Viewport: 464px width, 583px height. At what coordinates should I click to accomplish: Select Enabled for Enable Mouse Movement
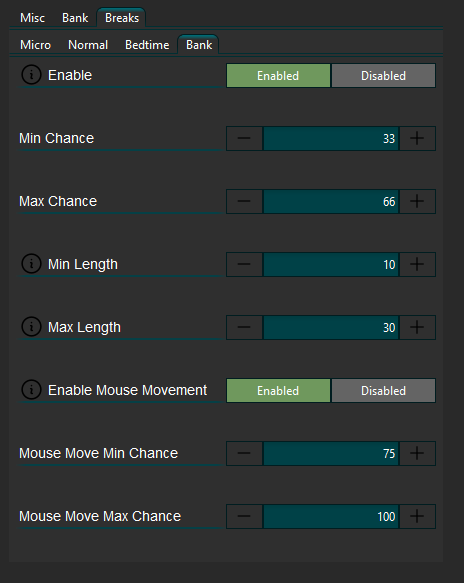[278, 390]
